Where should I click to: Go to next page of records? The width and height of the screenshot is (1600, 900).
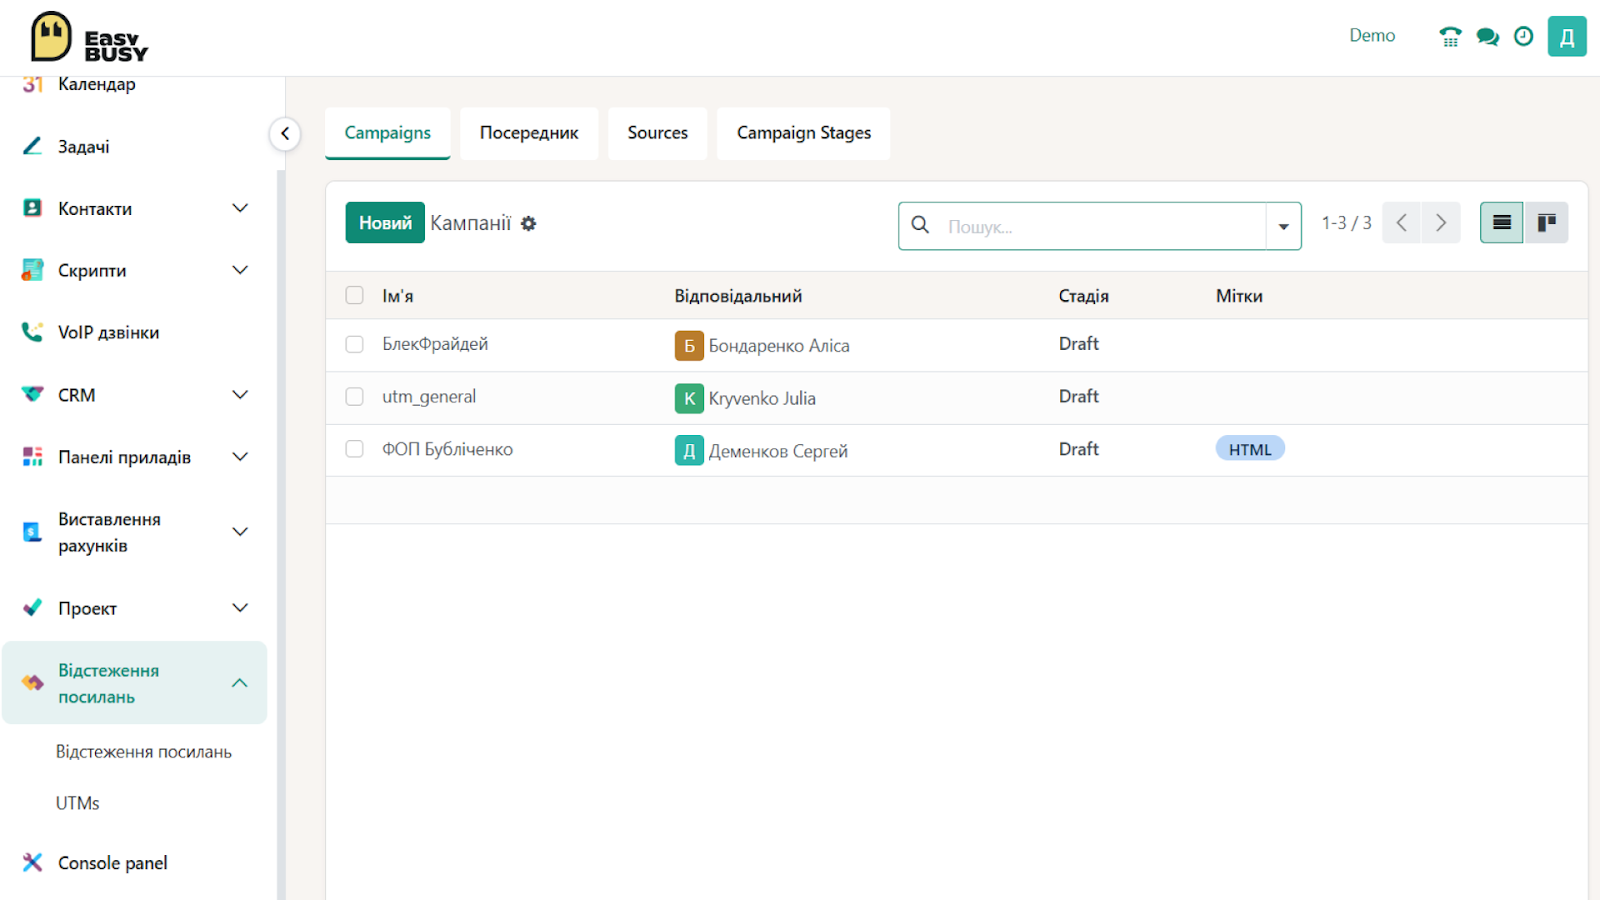(1441, 223)
